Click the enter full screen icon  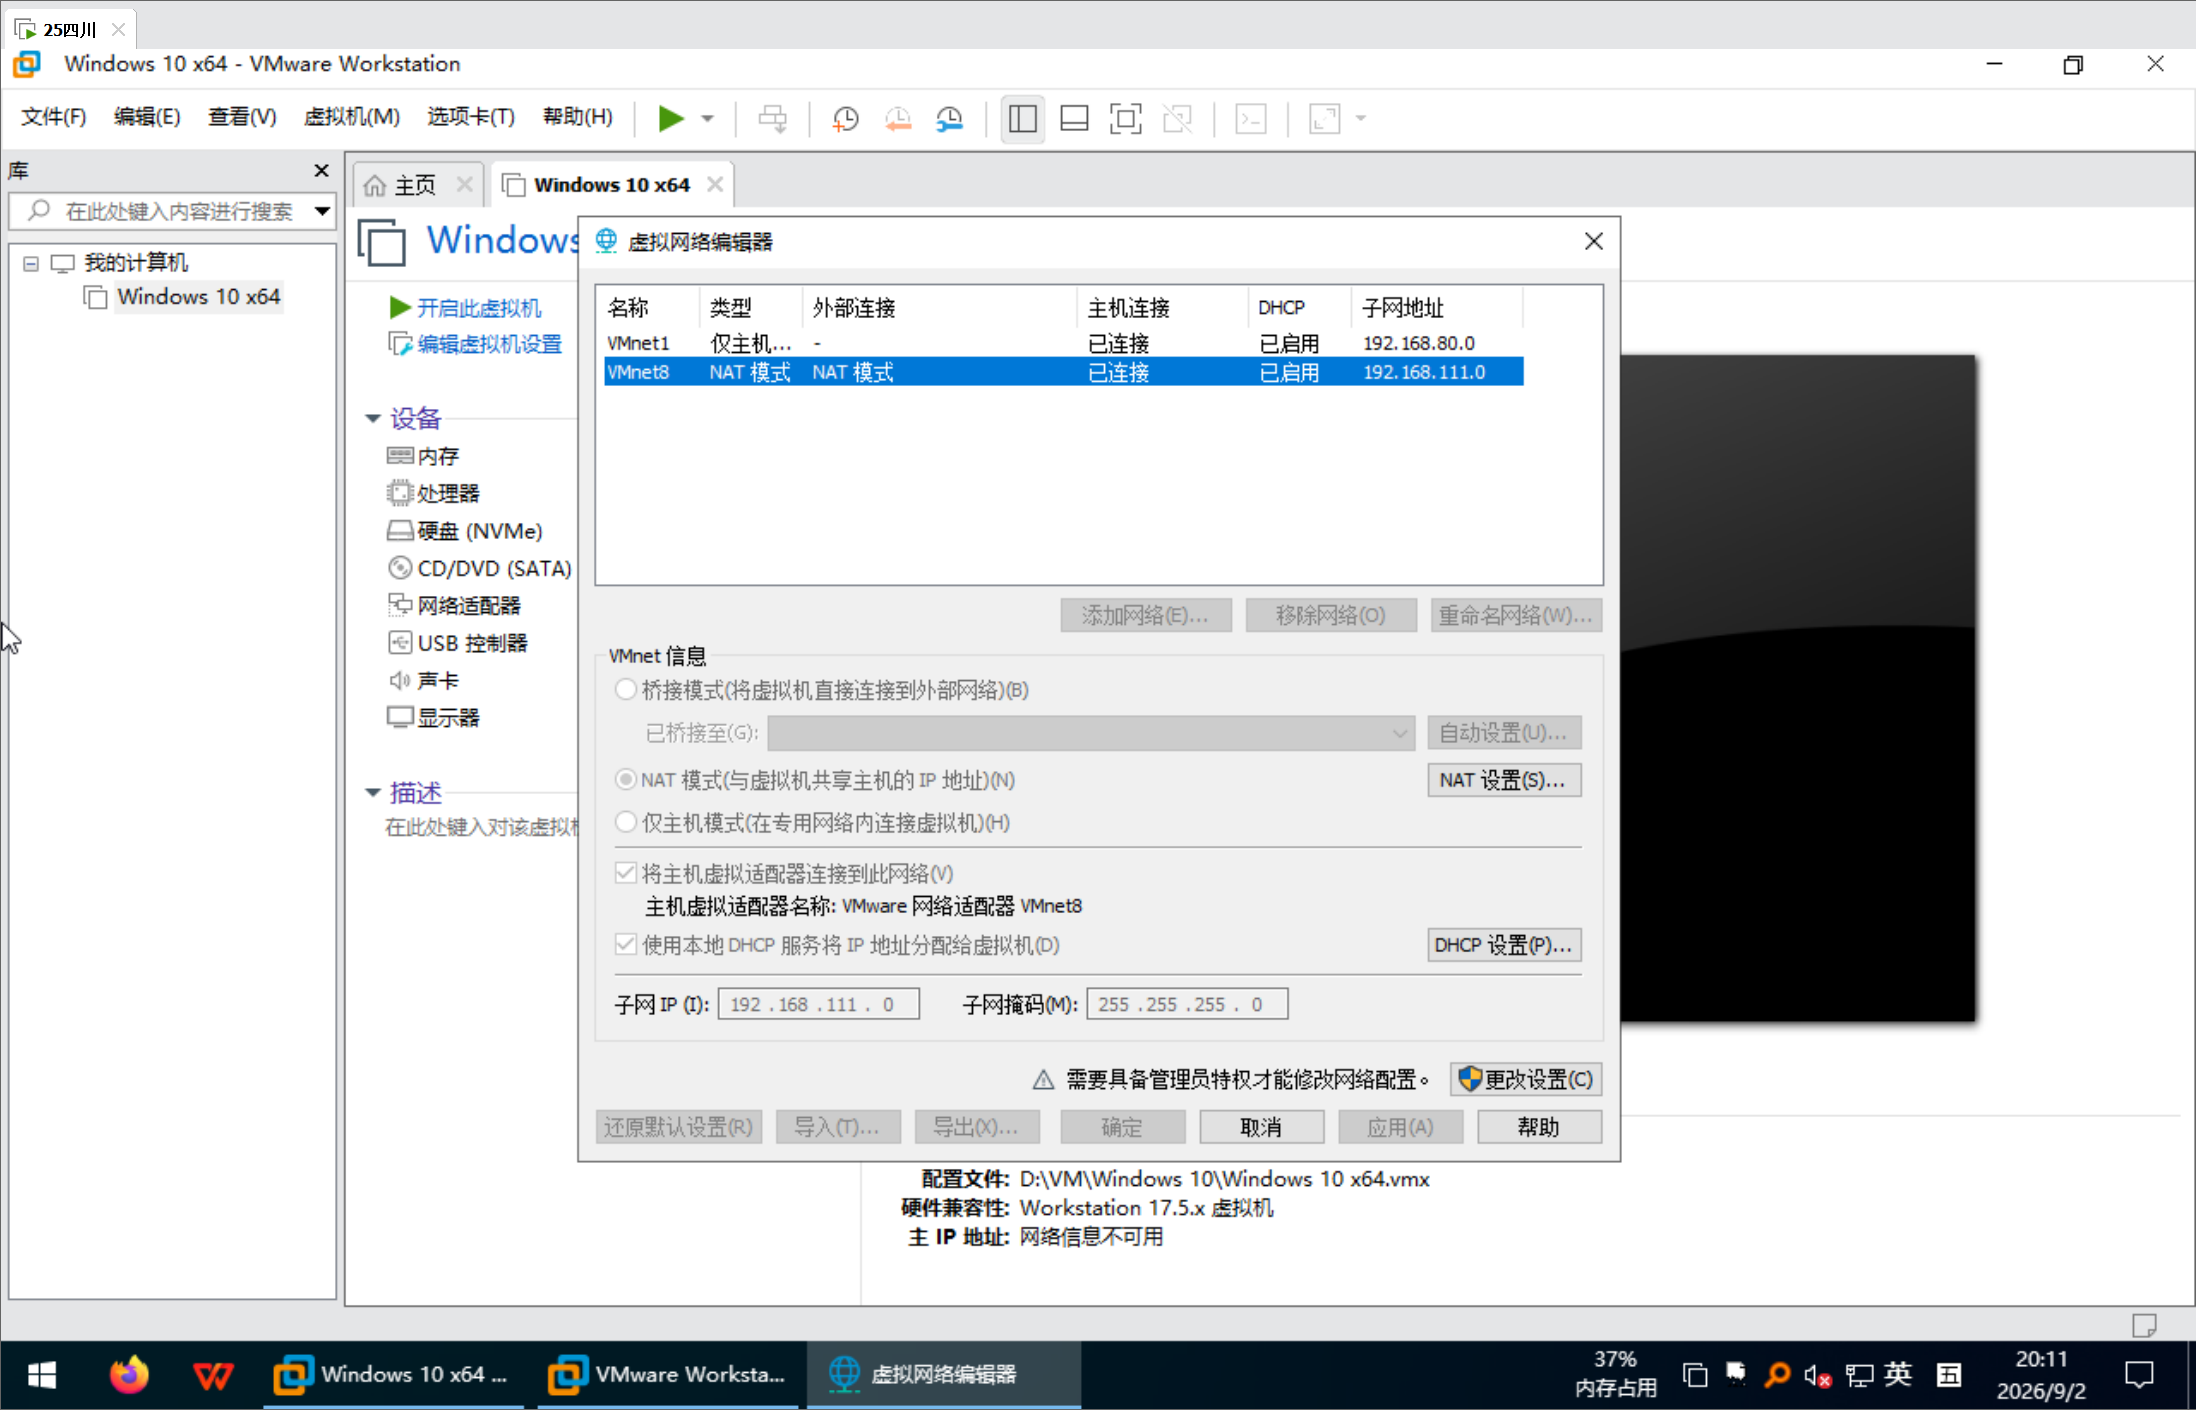coord(1126,119)
